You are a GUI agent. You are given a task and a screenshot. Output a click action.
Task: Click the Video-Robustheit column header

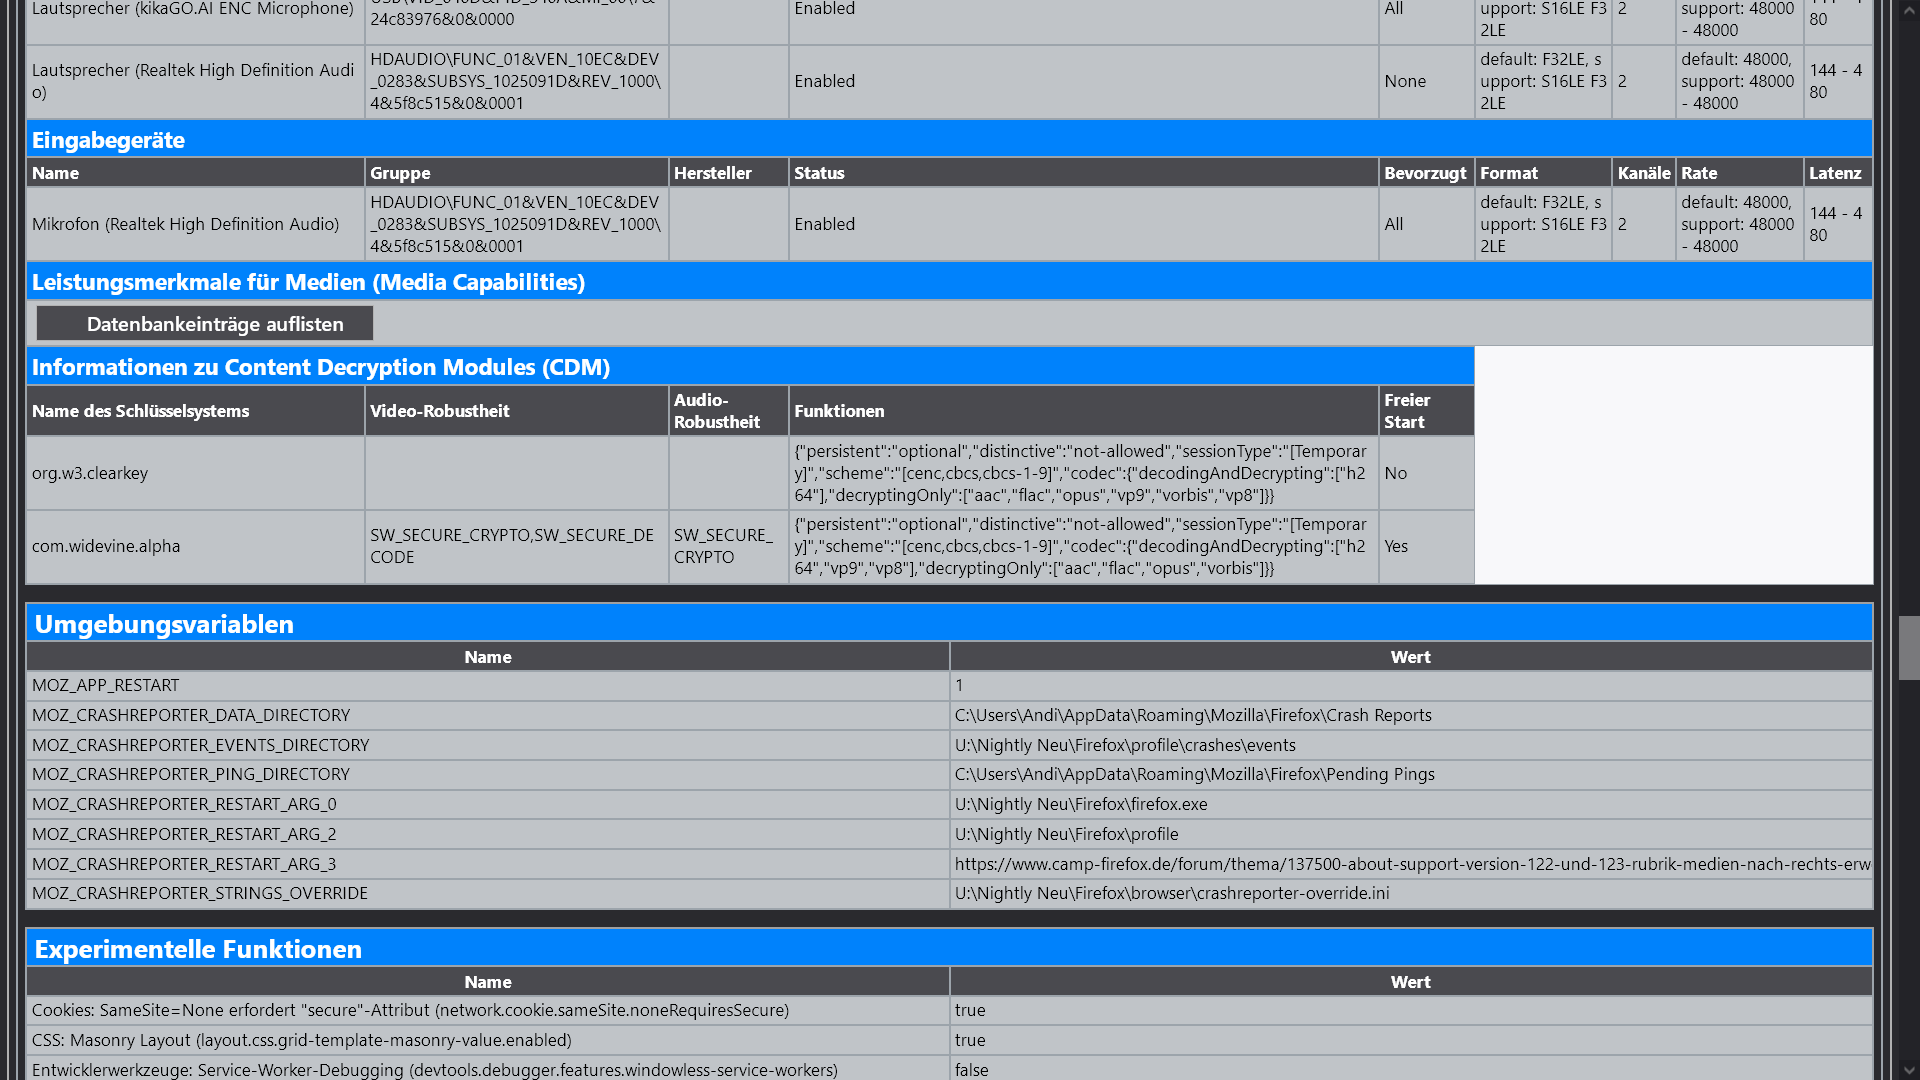[x=439, y=411]
